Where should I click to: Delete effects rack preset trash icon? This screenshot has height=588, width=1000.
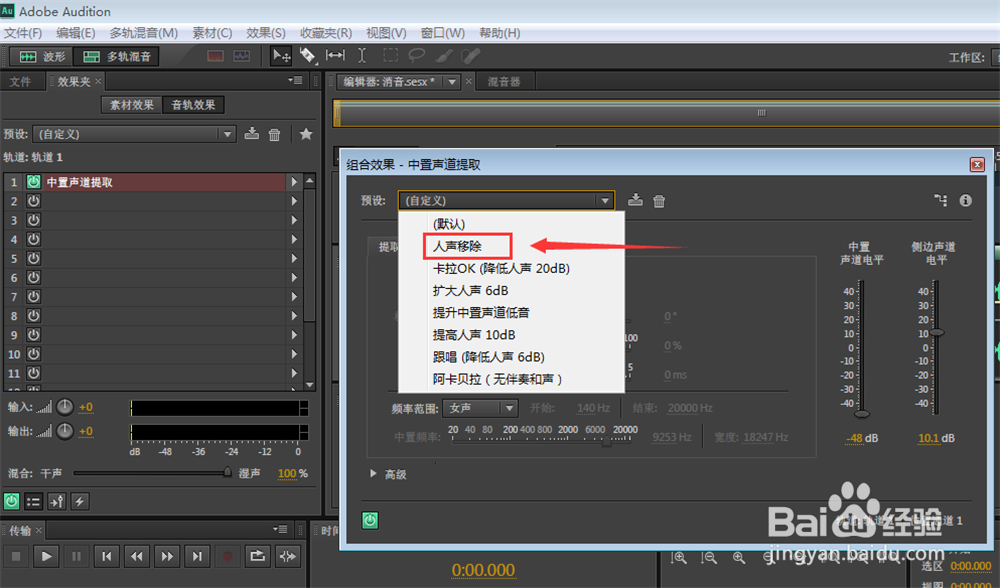pos(274,135)
